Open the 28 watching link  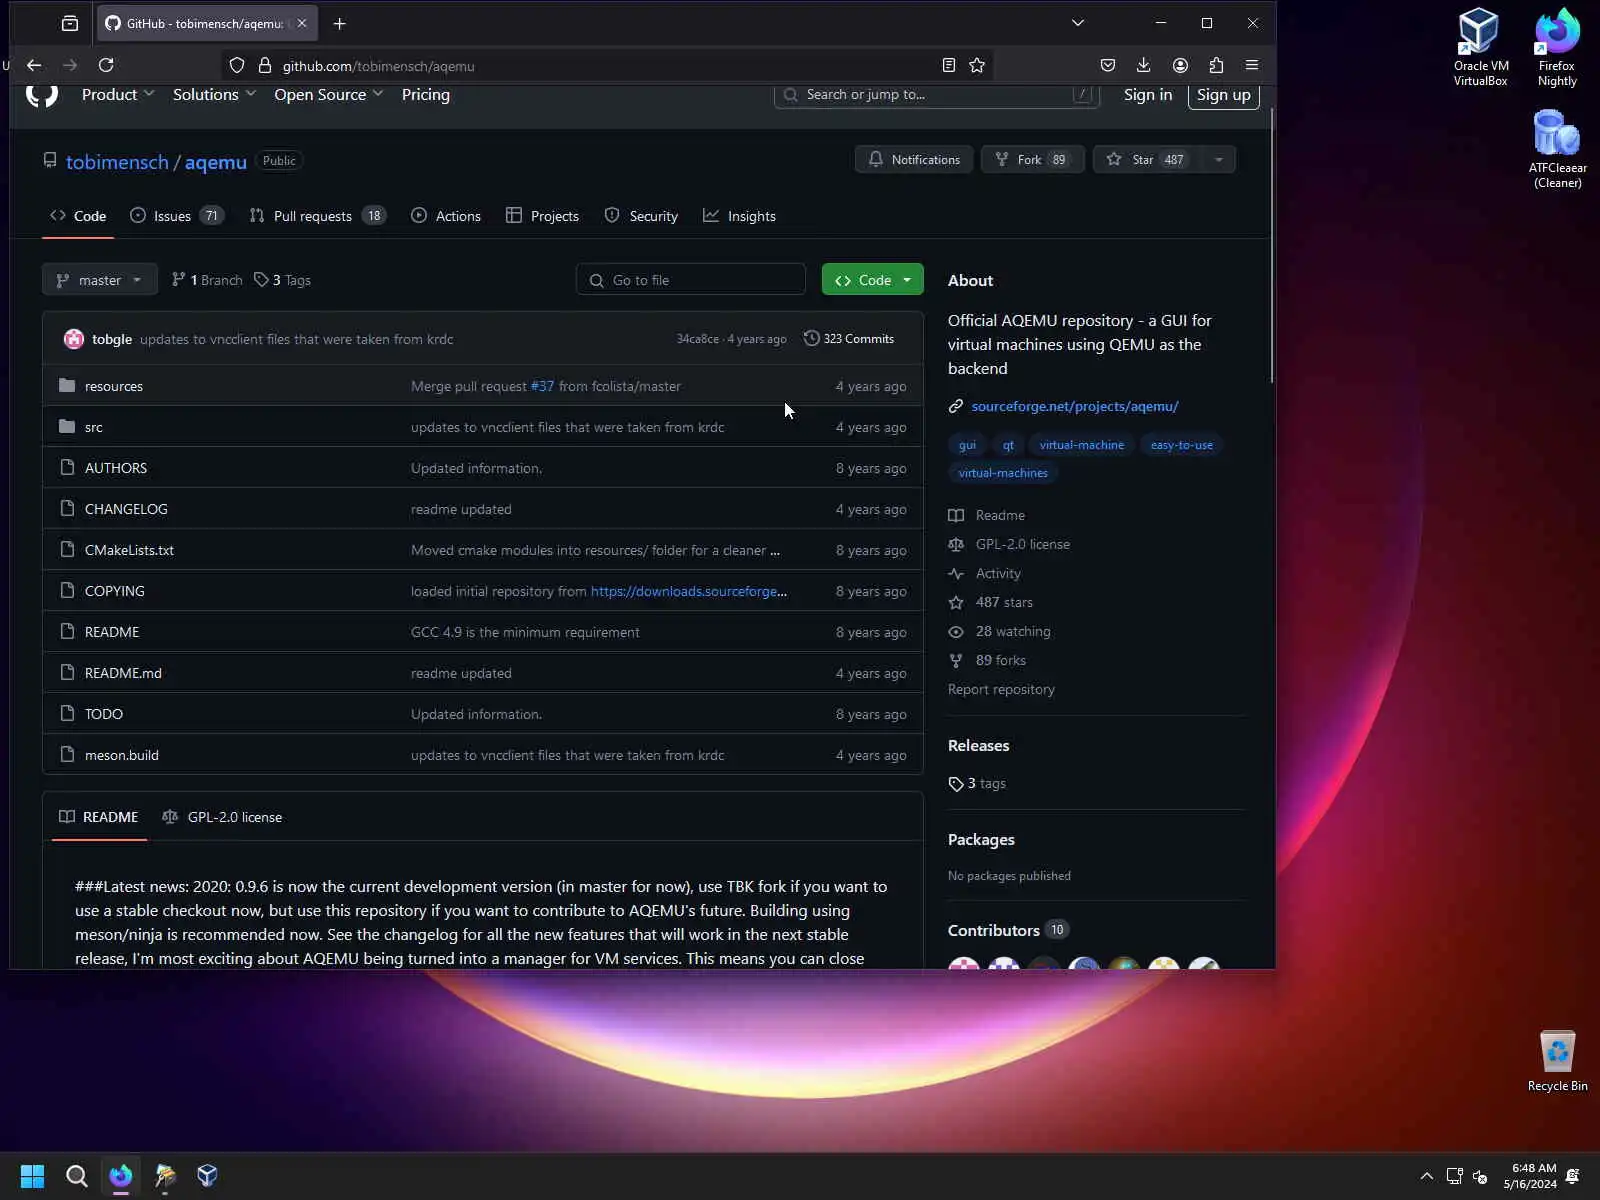point(1013,631)
